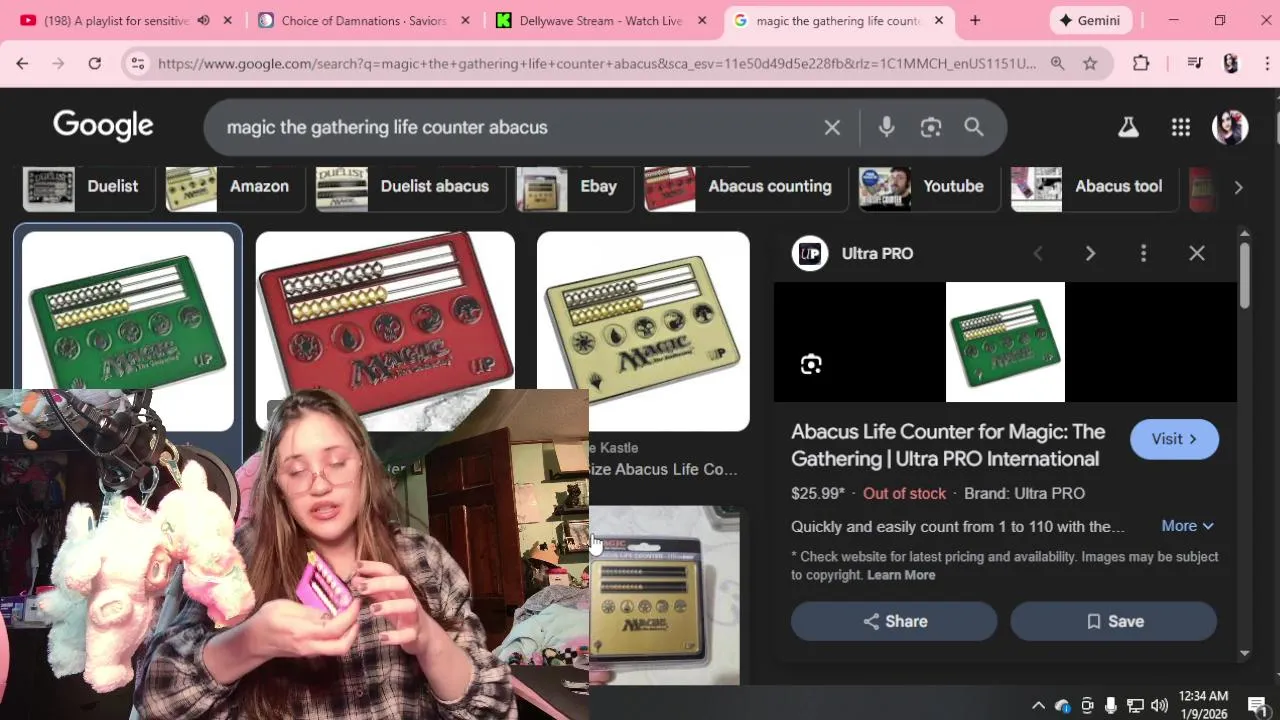
Task: Show hidden system tray icons
Action: pos(1038,705)
